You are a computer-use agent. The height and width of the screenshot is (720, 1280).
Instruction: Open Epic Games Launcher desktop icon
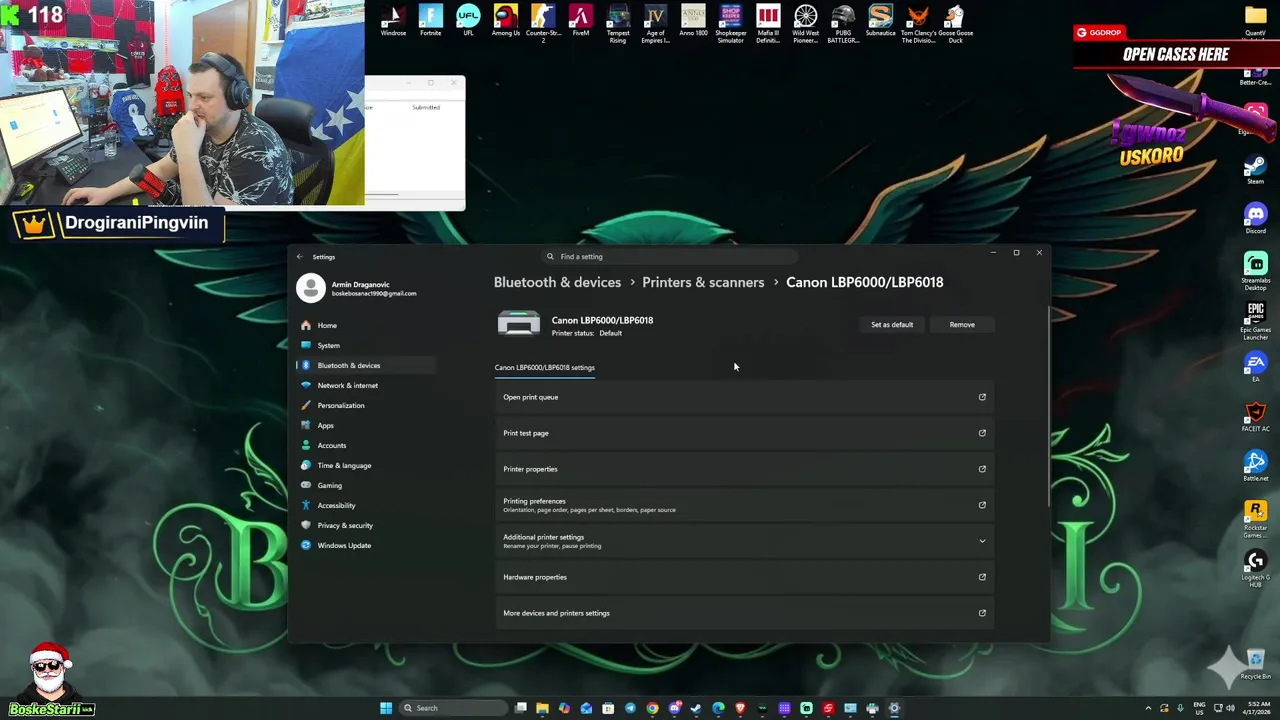1255,320
